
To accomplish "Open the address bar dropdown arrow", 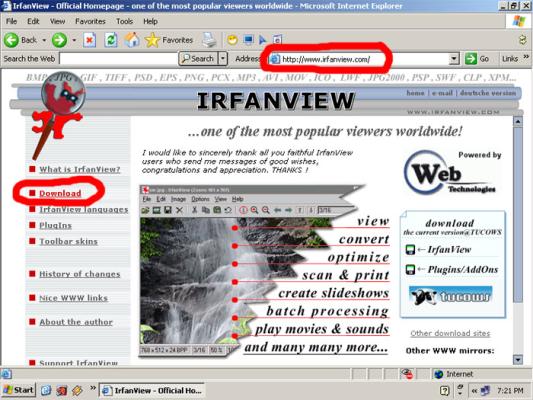I will pos(454,59).
